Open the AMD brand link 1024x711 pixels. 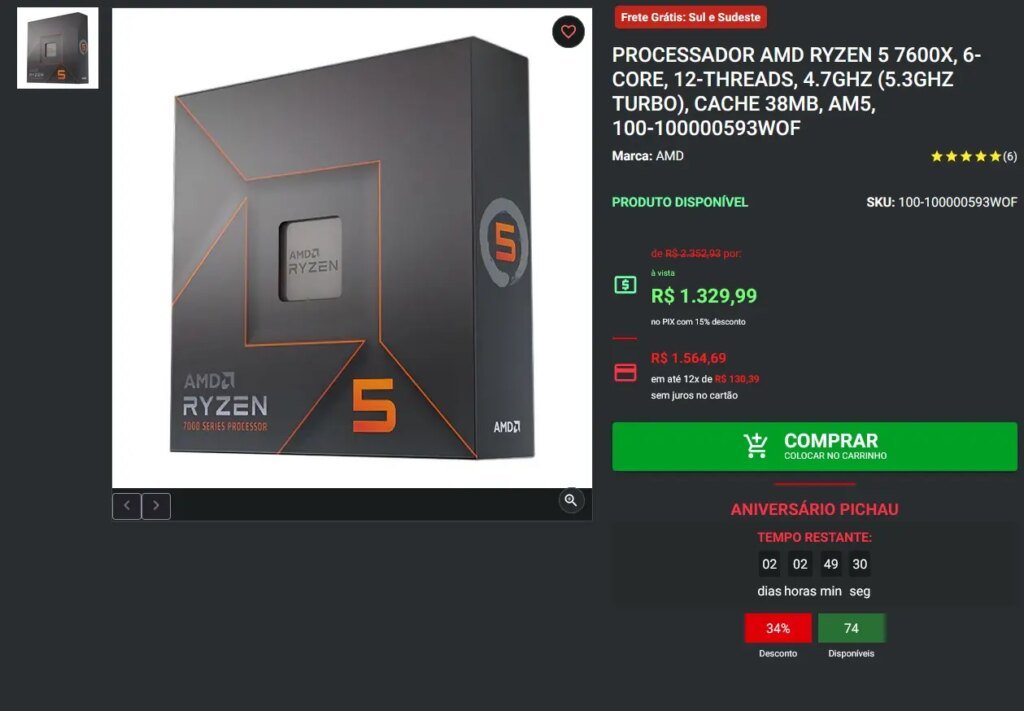(669, 156)
